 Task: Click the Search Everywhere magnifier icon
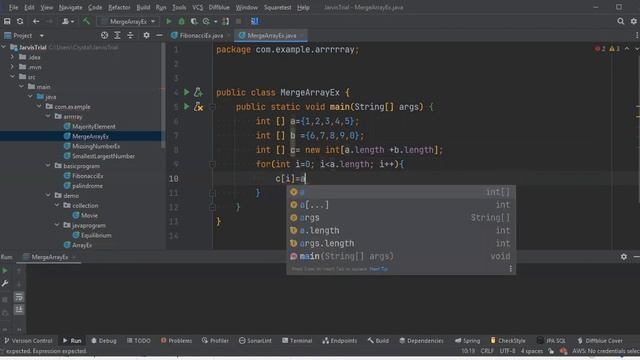click(x=620, y=21)
